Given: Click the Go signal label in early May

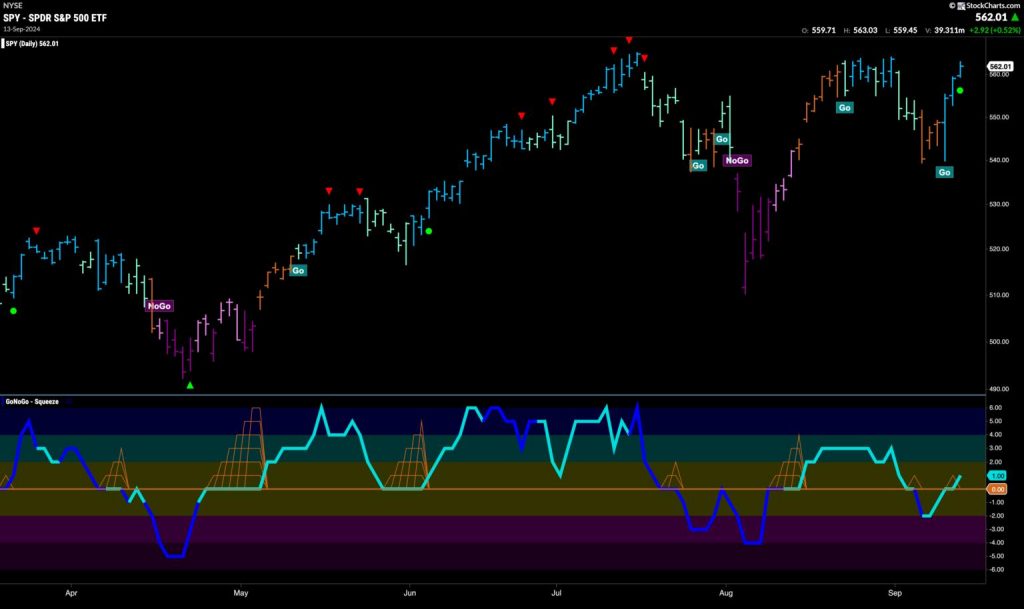Looking at the screenshot, I should 298,270.
